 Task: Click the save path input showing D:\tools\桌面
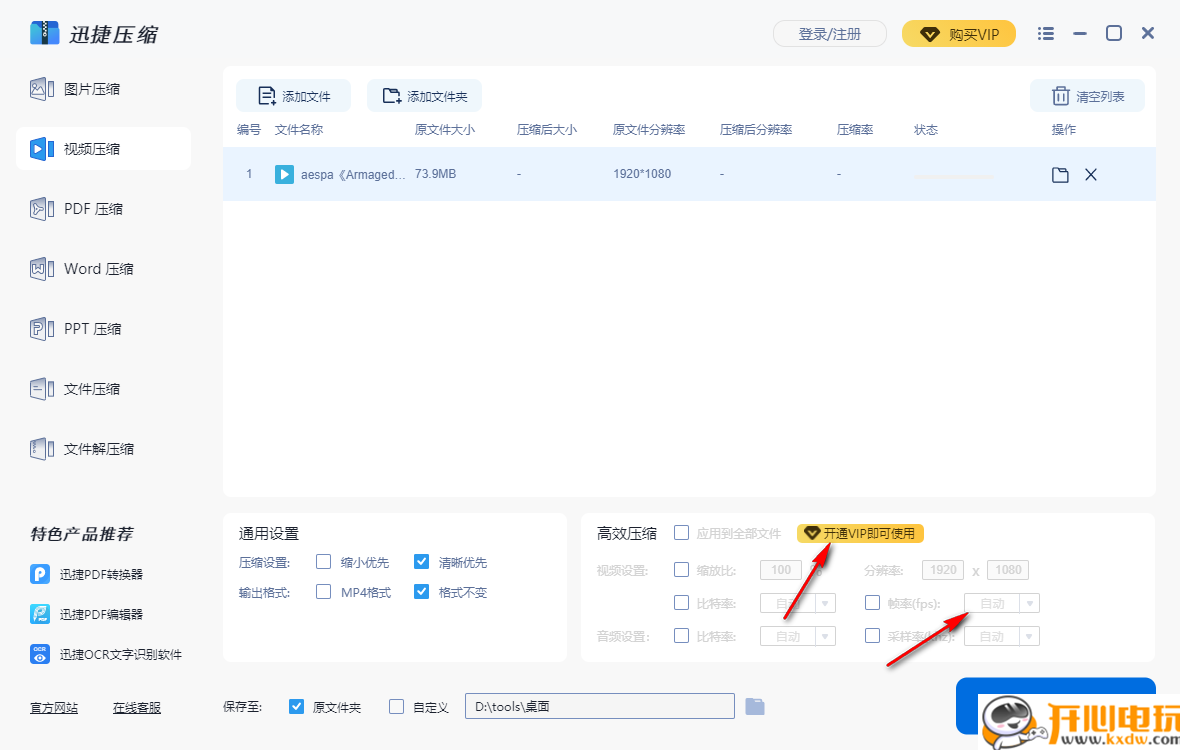coord(598,706)
